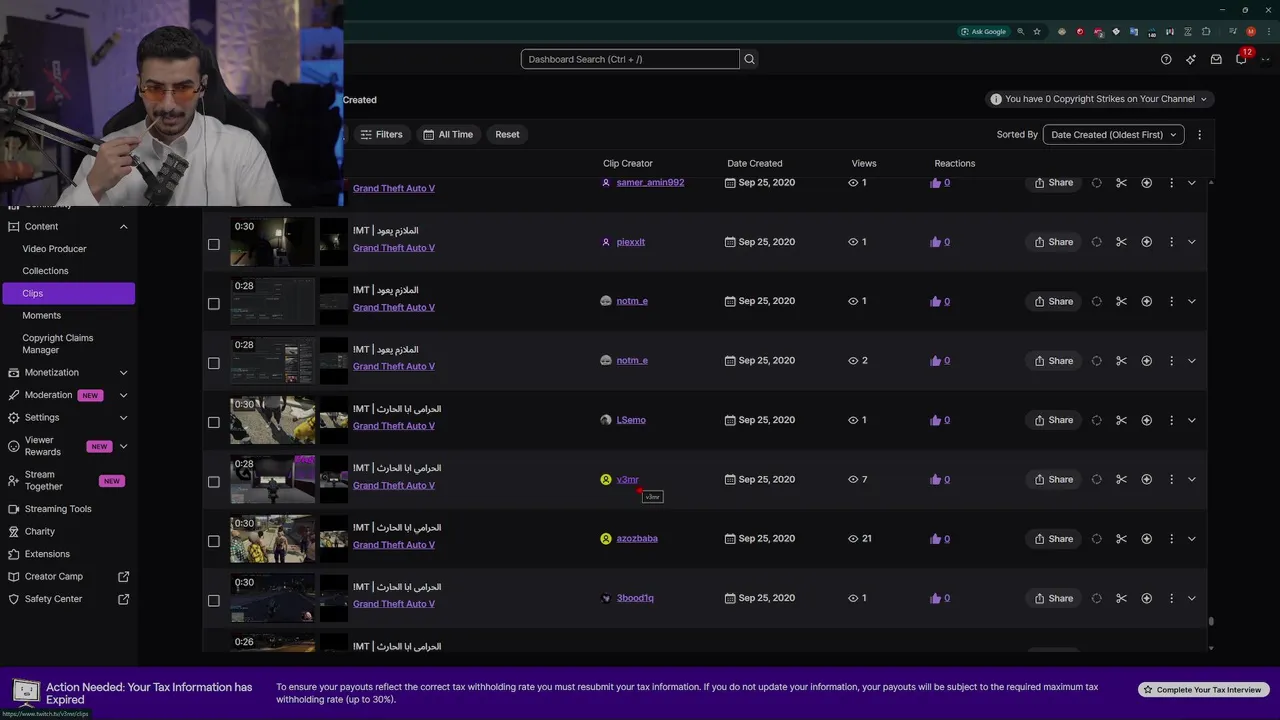Click the sparkle icon in the top bar
This screenshot has width=1280, height=720.
pos(1191,59)
